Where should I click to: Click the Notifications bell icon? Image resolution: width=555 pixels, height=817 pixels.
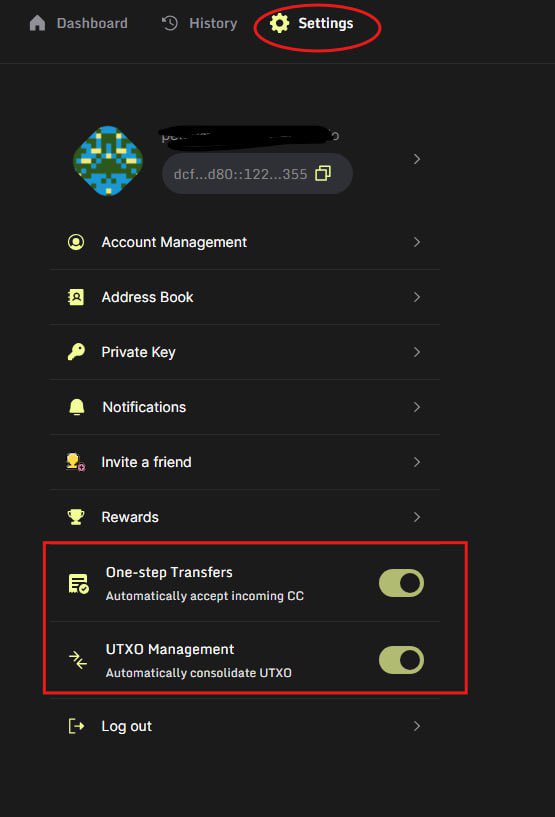(x=77, y=407)
